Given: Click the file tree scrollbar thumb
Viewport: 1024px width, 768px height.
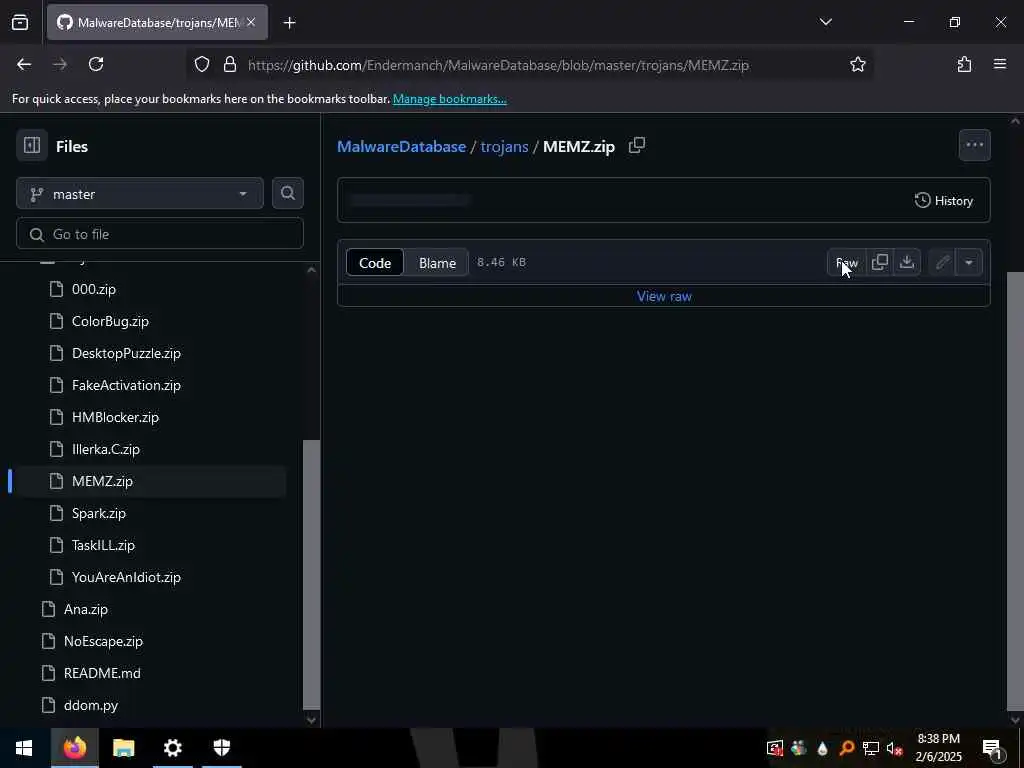Looking at the screenshot, I should tap(312, 575).
